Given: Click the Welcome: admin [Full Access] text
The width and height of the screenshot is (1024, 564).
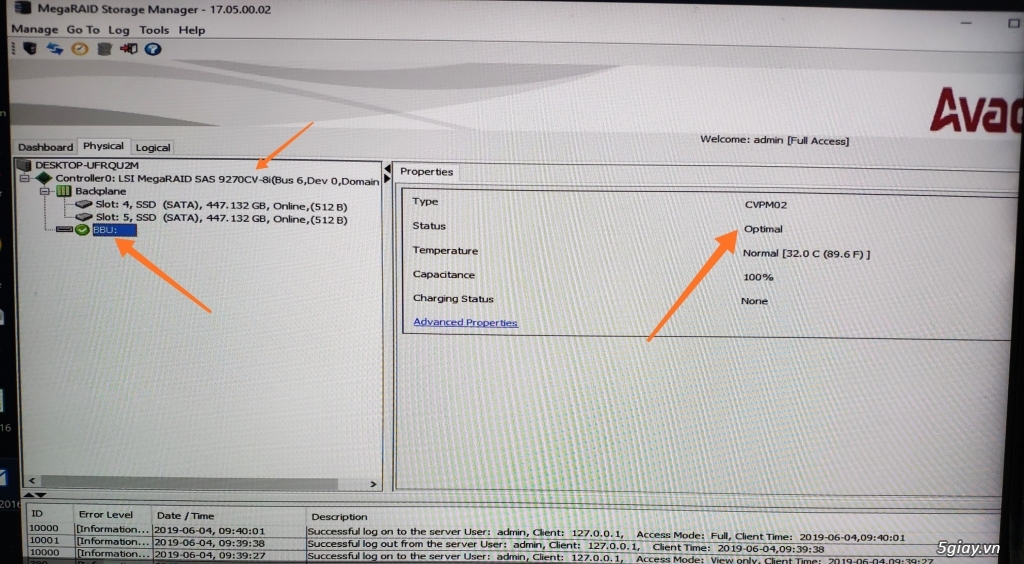Looking at the screenshot, I should (x=775, y=140).
